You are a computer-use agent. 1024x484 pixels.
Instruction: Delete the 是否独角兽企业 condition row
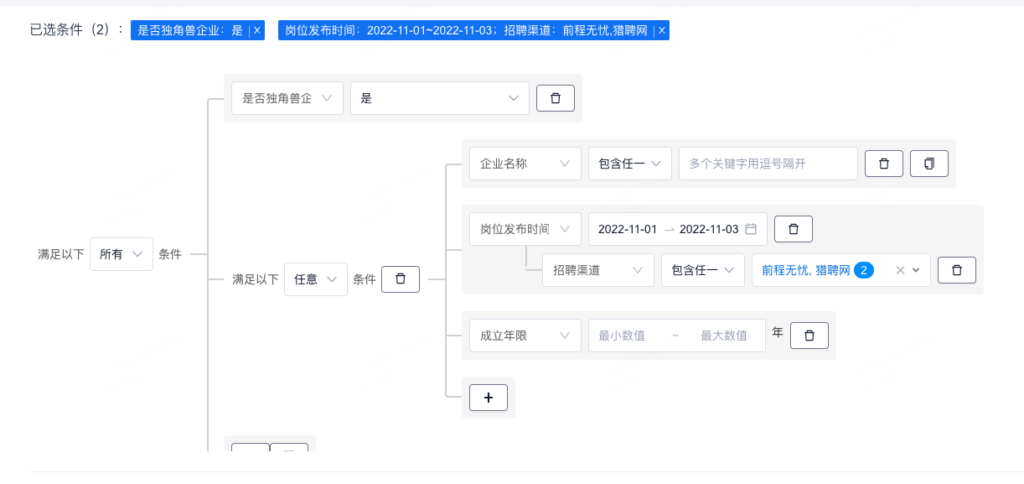click(555, 98)
